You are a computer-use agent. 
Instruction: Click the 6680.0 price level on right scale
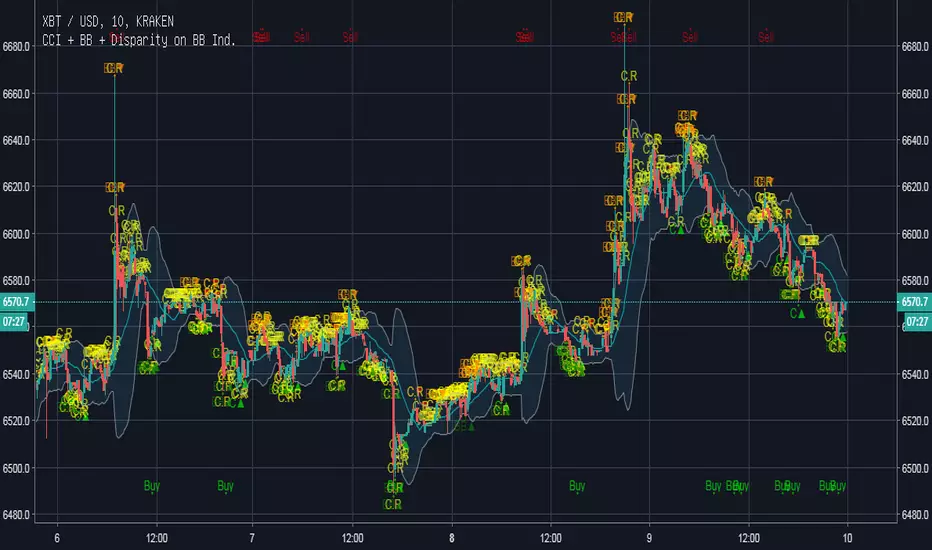915,46
